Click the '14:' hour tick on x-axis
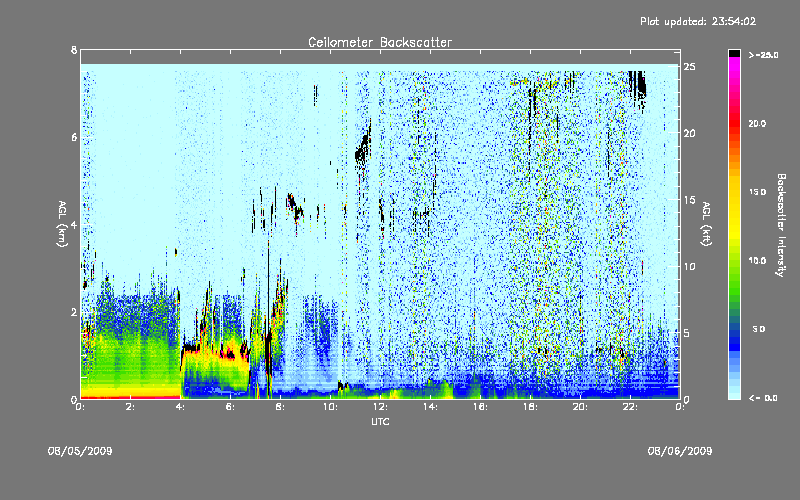 (430, 407)
